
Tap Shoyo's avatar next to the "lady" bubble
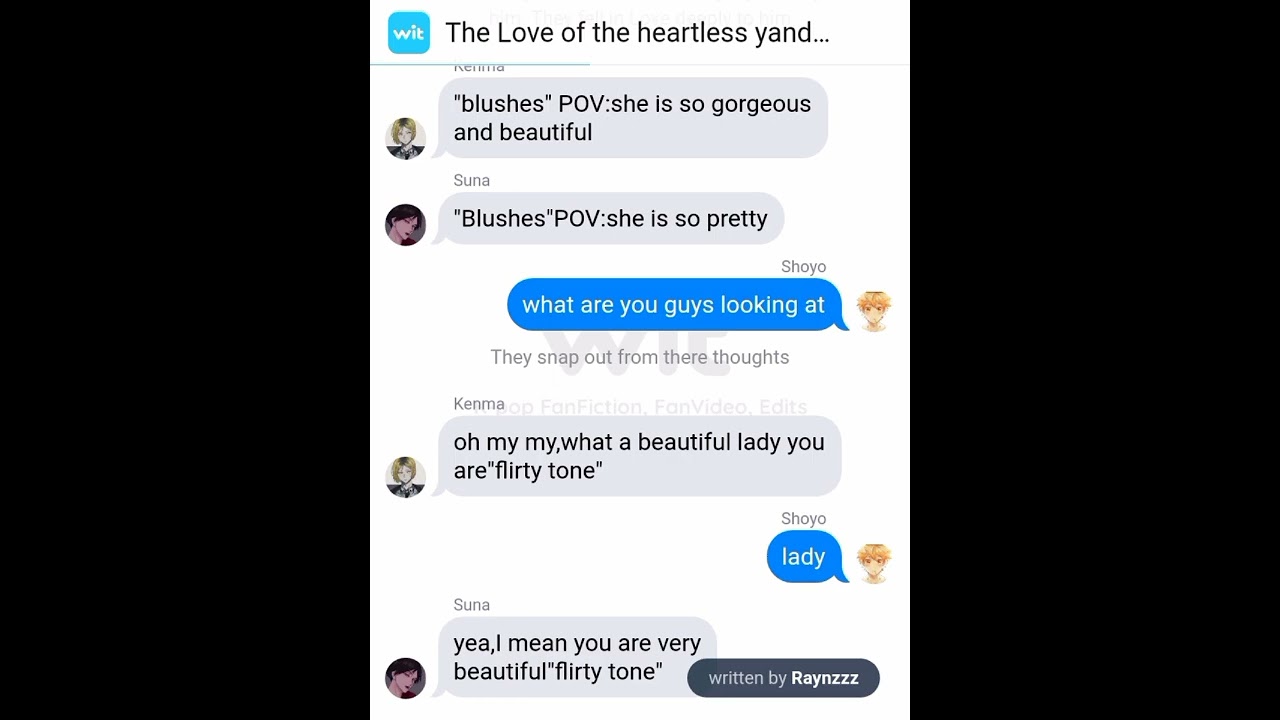pyautogui.click(x=874, y=563)
